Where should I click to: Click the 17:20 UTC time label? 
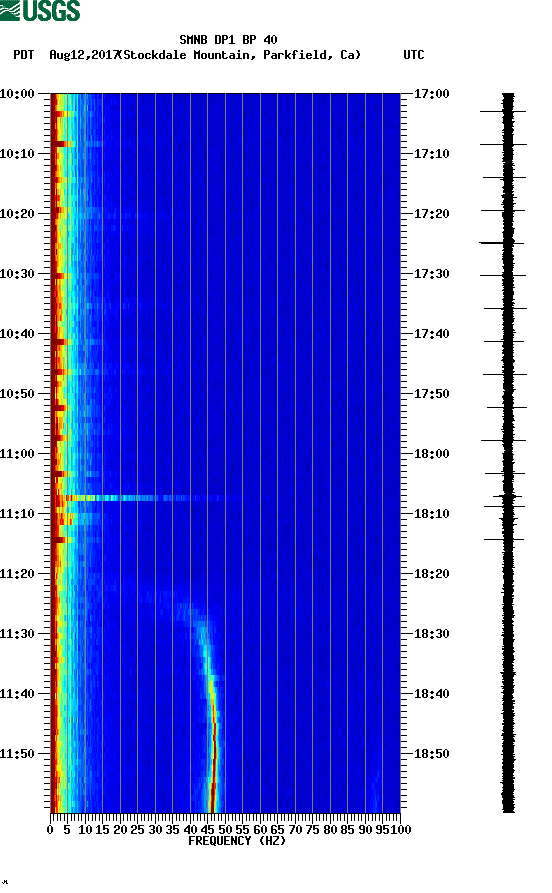431,214
